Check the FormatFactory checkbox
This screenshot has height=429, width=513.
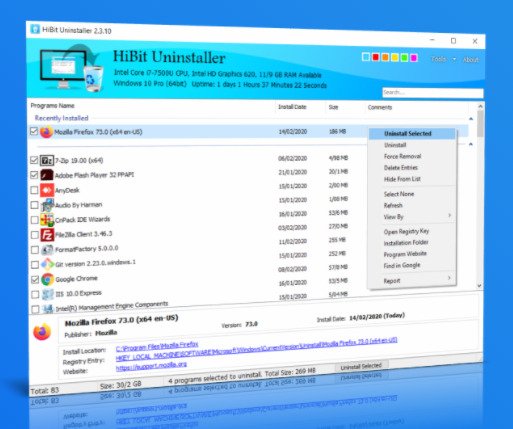pos(35,250)
